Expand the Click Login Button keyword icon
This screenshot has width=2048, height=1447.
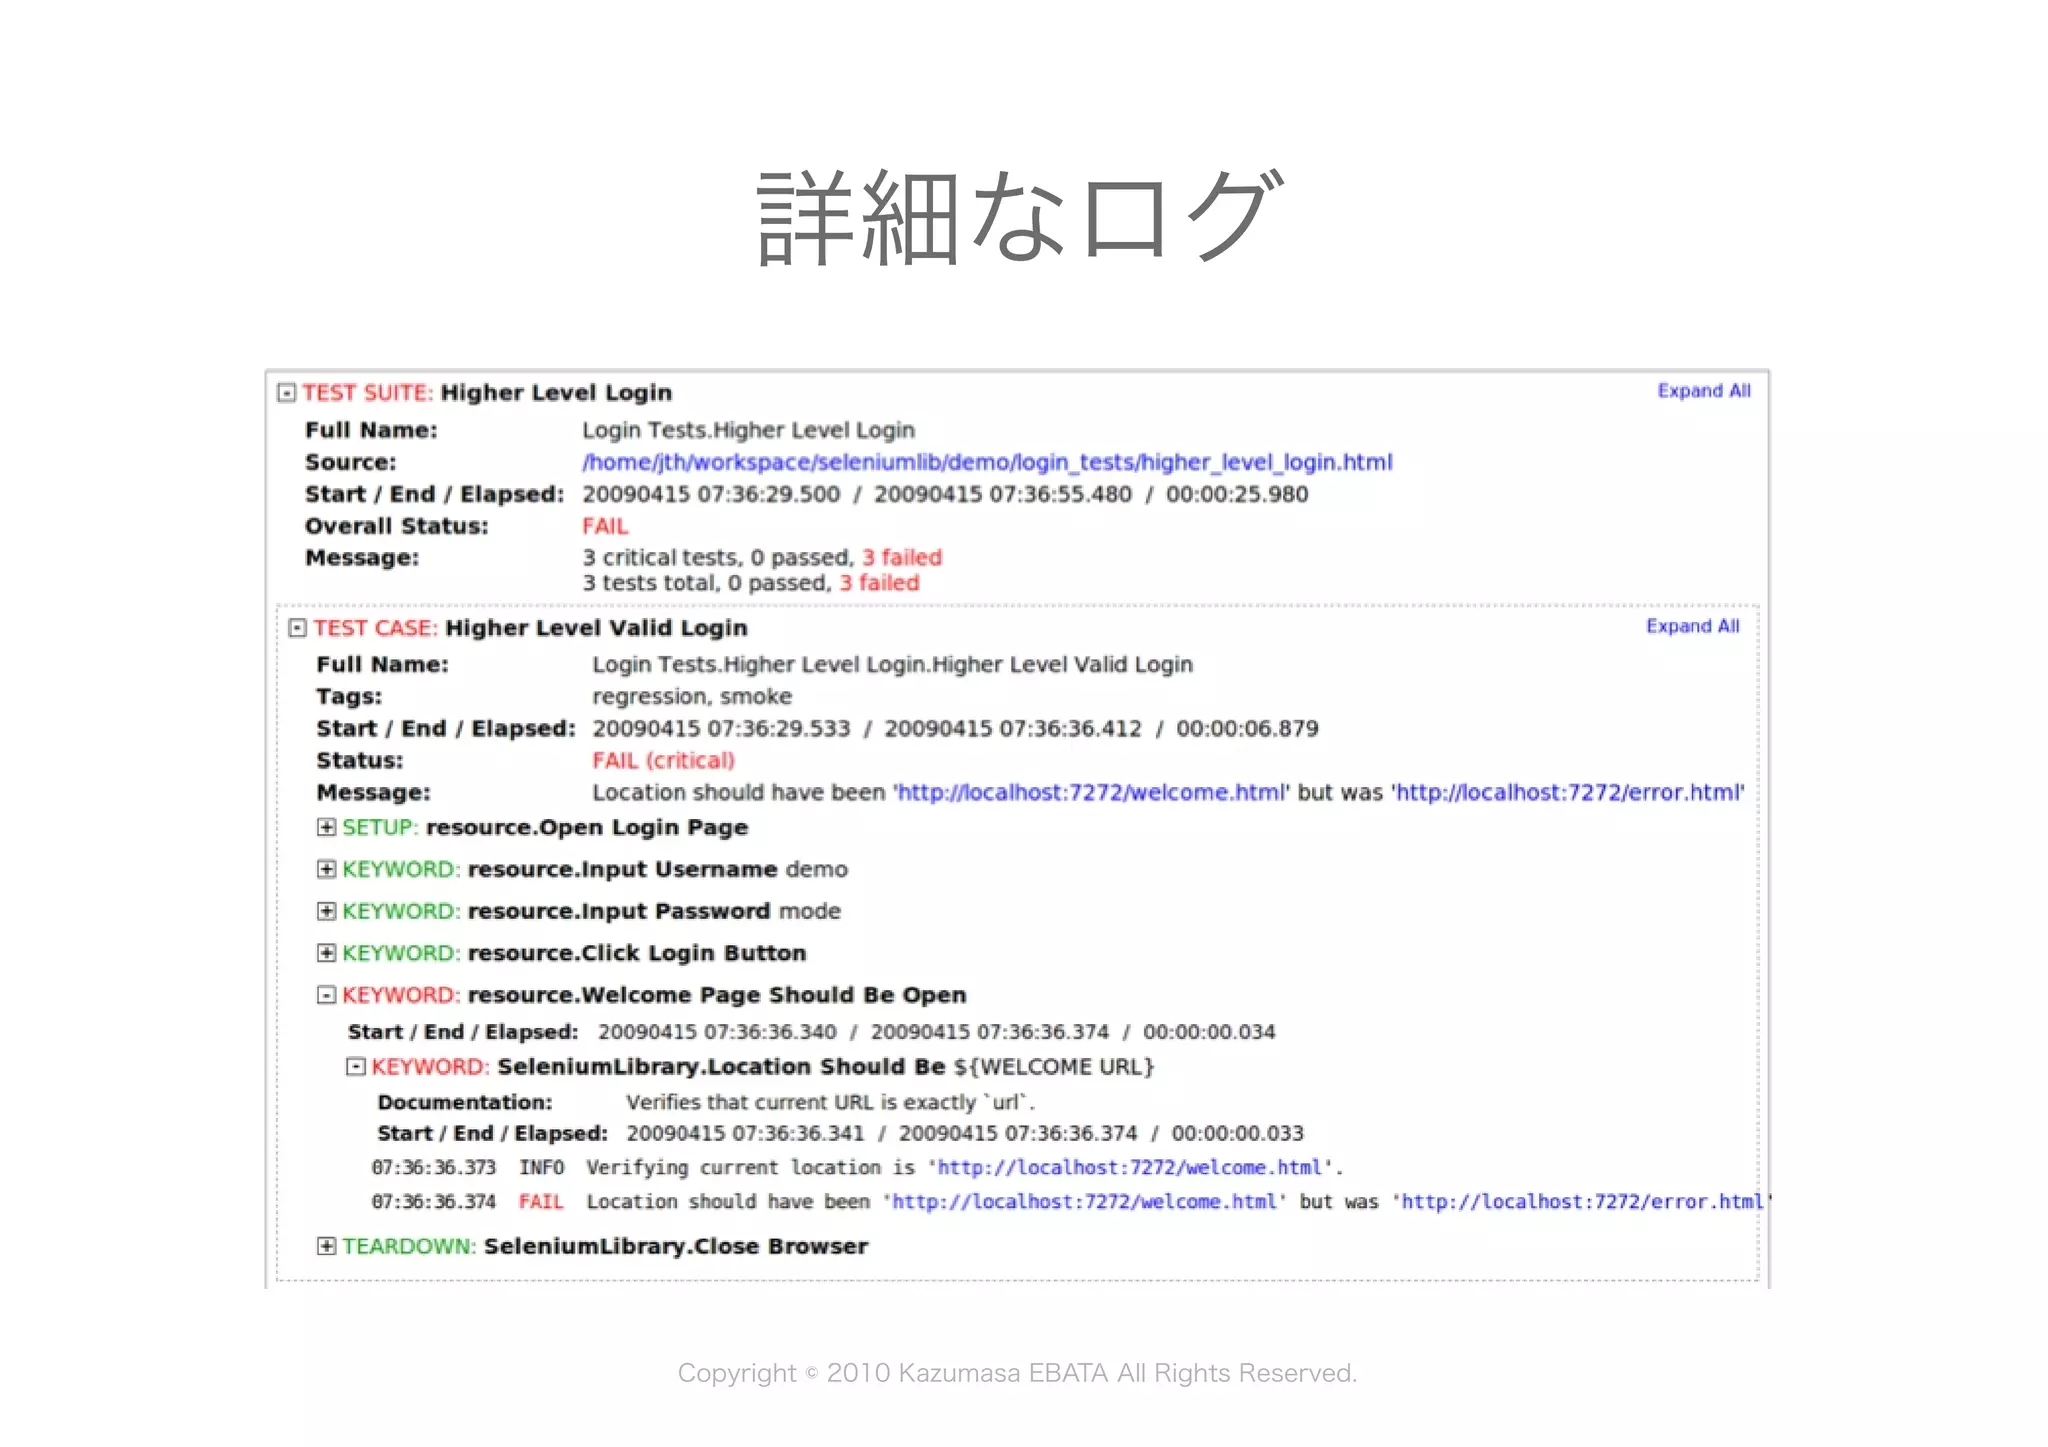pos(326,953)
